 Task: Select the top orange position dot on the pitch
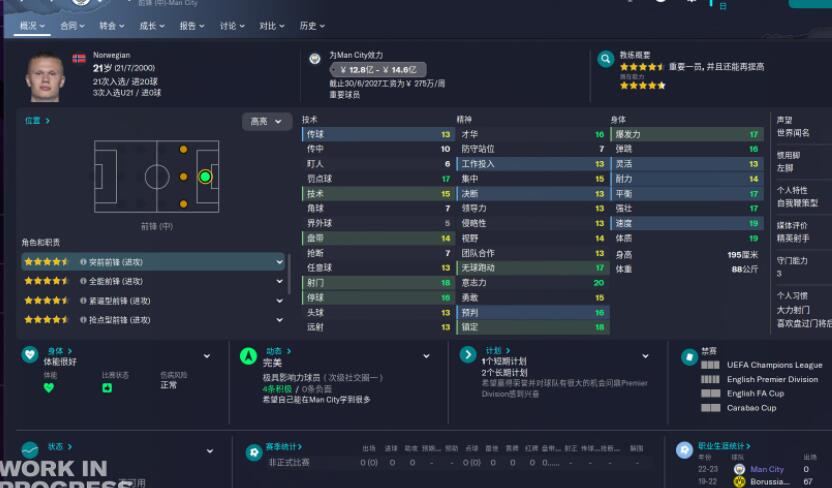(183, 150)
